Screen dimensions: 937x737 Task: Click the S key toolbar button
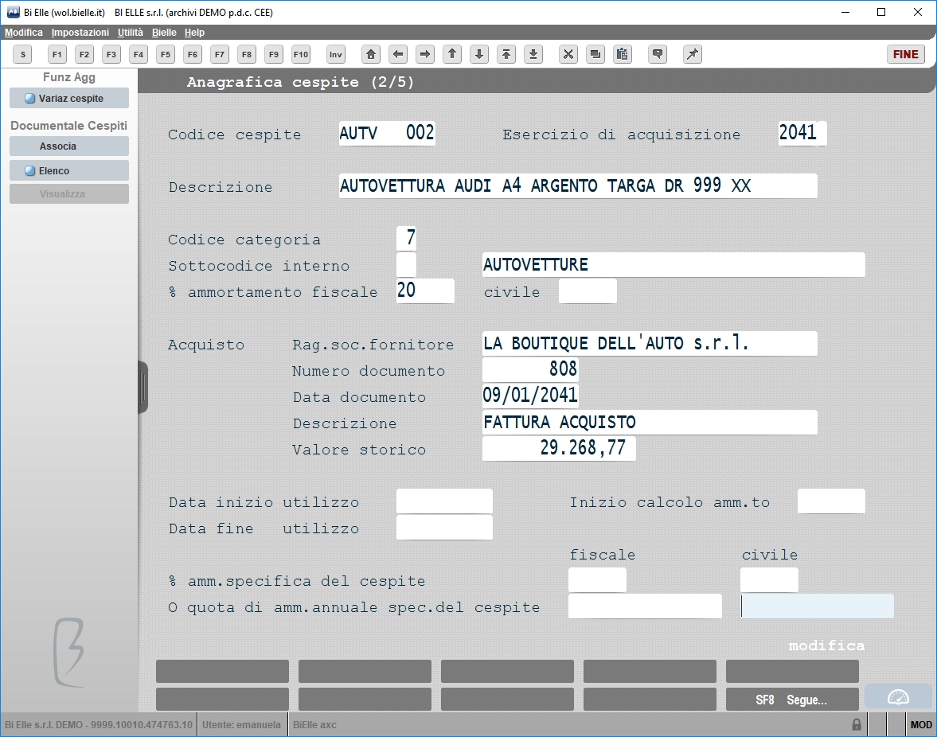point(23,54)
